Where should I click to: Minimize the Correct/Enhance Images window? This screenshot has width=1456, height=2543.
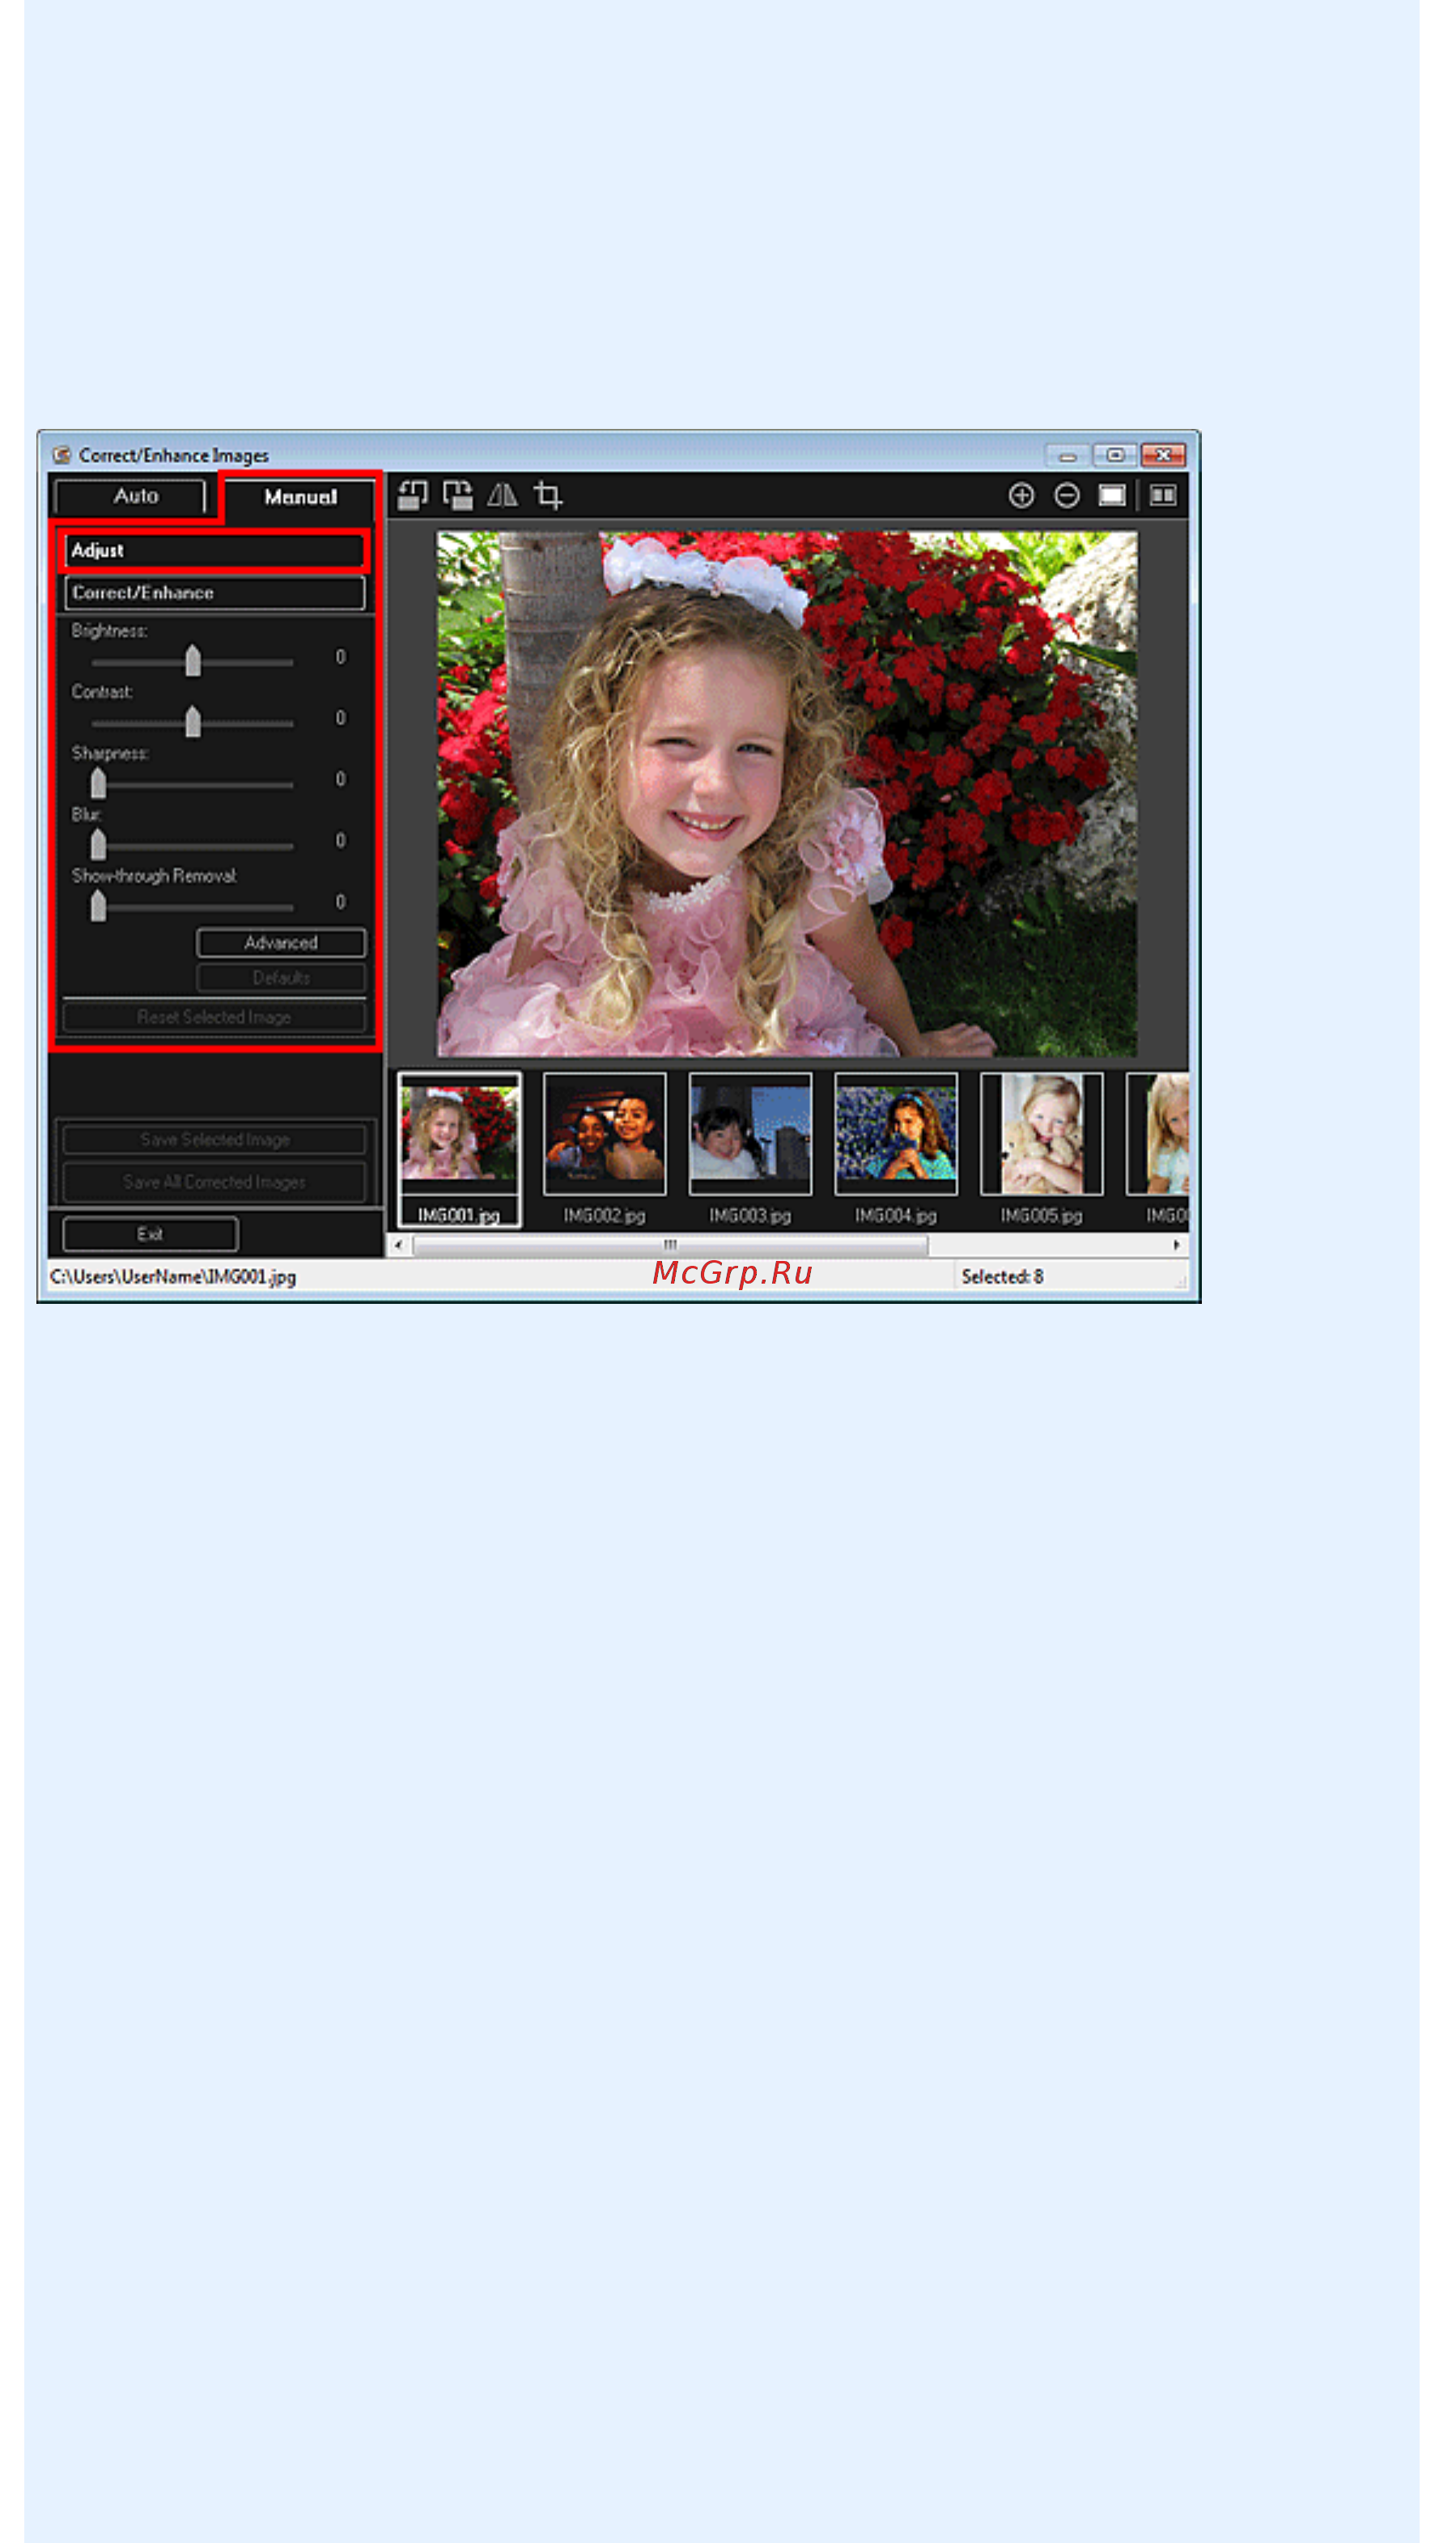coord(1067,456)
